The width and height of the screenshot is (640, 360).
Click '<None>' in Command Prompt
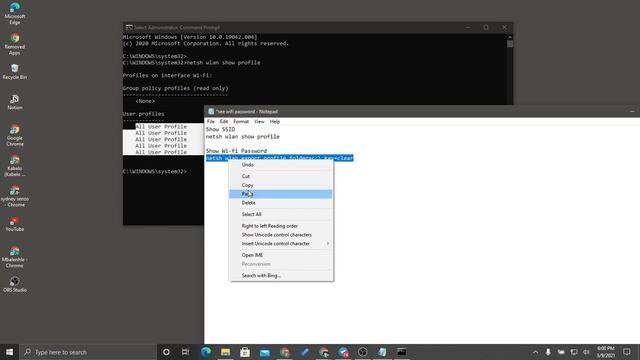145,101
